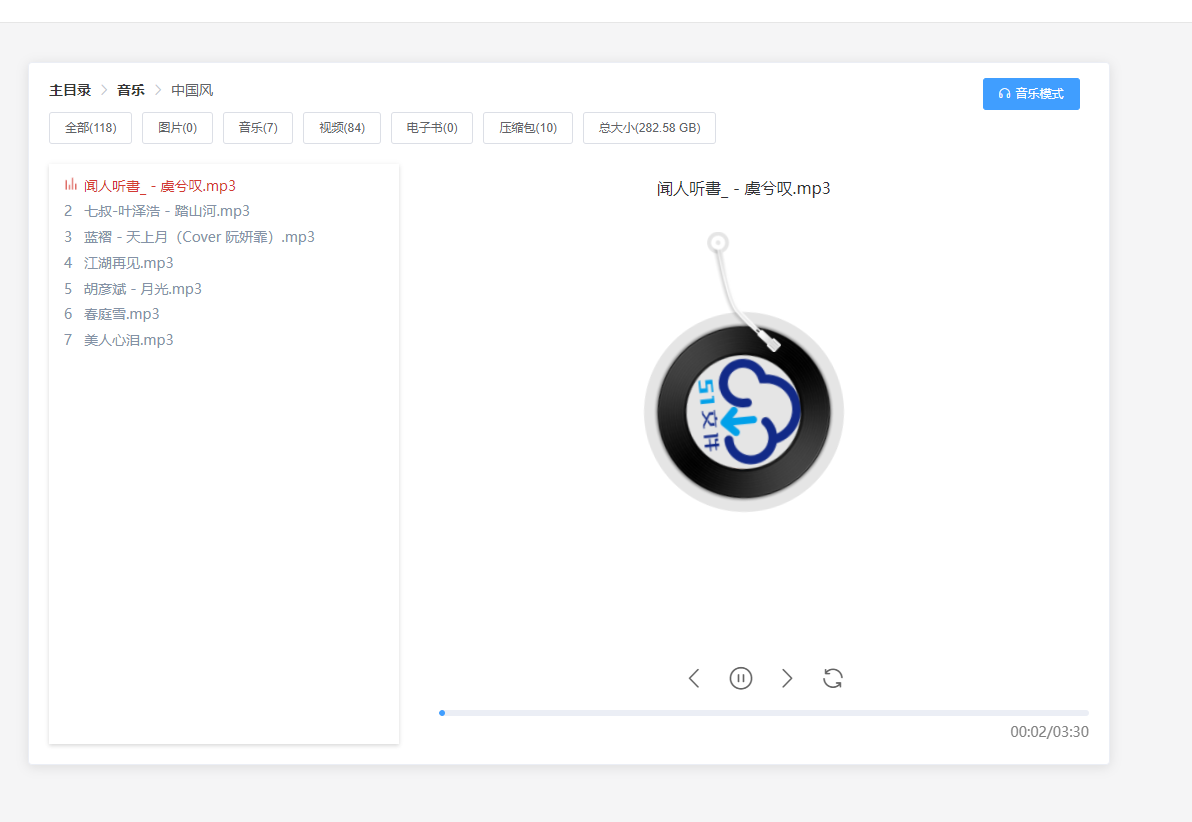
Task: Play 蓝褶 - 天上月 (Cover 阮妍霏).mp3
Action: (x=199, y=237)
